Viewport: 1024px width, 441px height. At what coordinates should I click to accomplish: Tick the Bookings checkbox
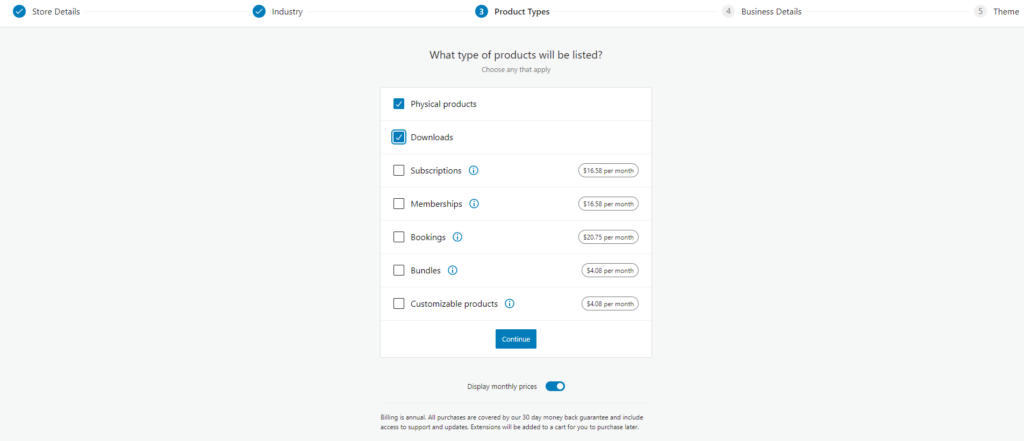coord(398,237)
